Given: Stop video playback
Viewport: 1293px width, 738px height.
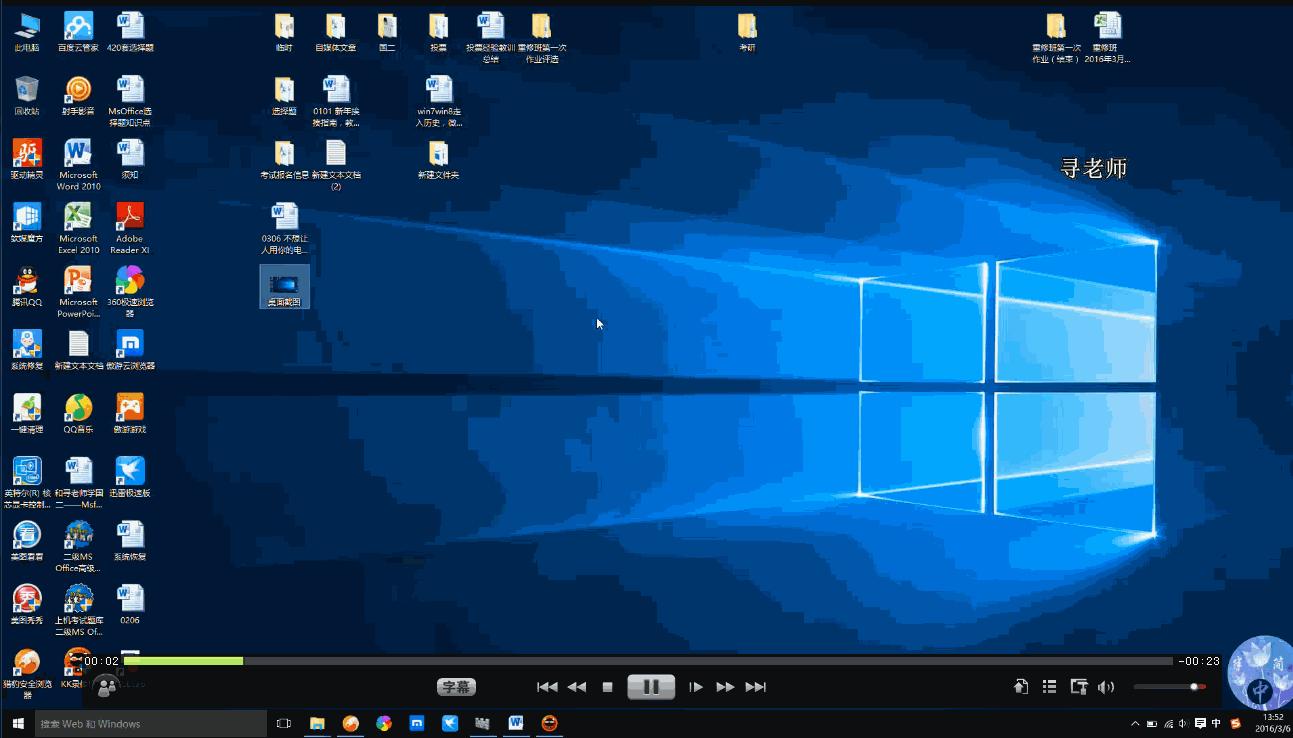Looking at the screenshot, I should [607, 687].
